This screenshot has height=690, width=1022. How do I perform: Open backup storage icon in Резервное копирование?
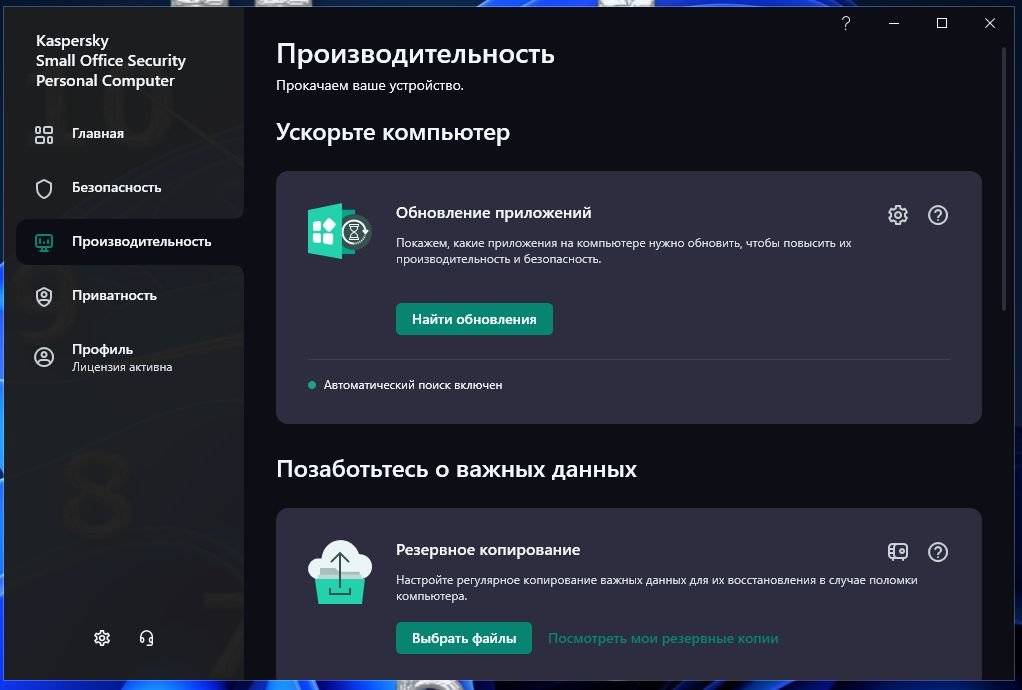coord(898,552)
